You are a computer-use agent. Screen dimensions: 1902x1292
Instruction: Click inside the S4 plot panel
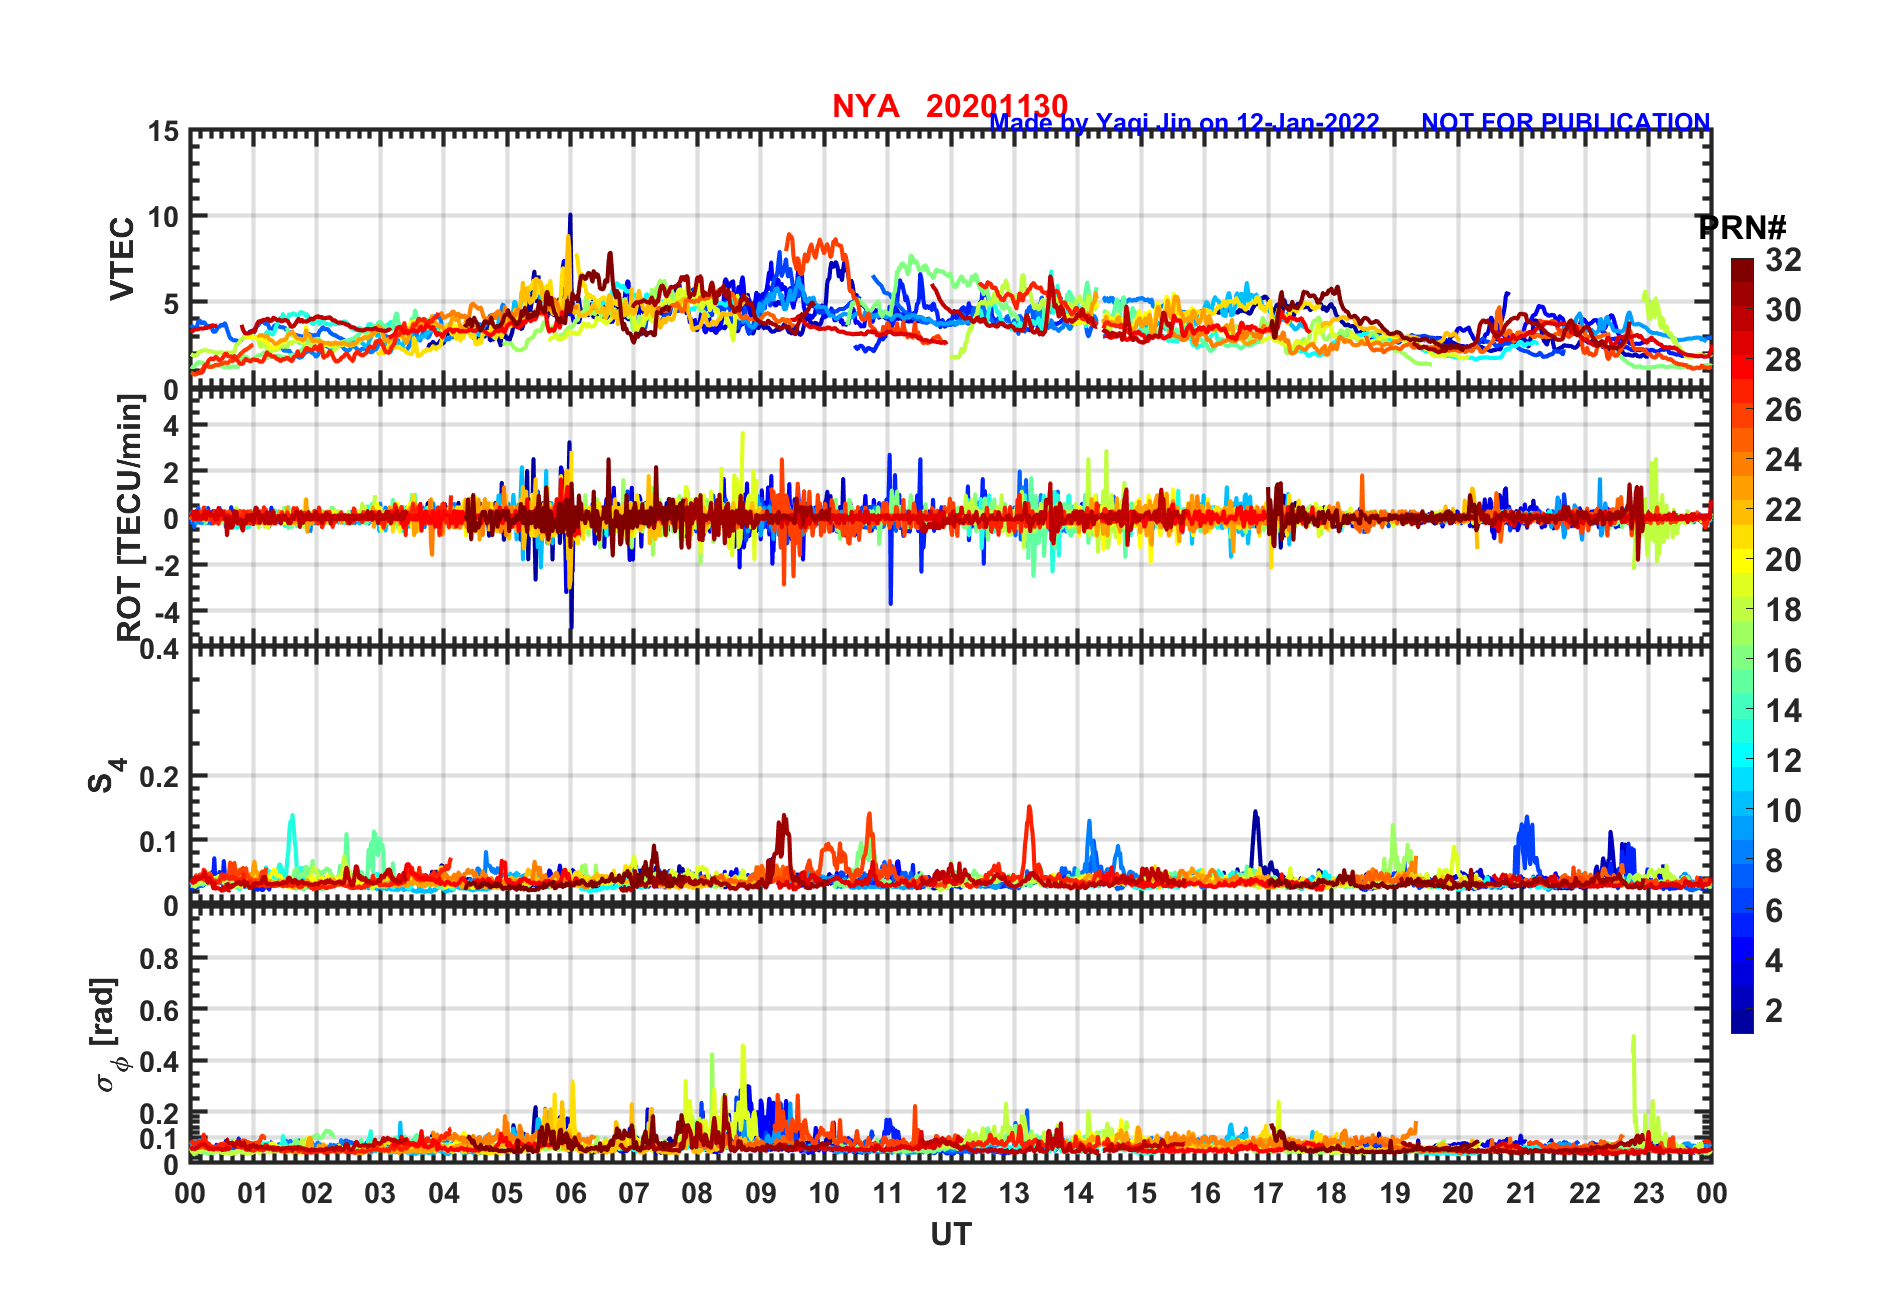(x=951, y=778)
